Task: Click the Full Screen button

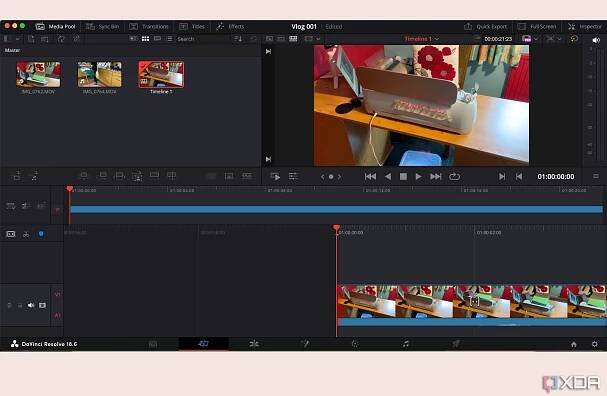Action: [537, 27]
